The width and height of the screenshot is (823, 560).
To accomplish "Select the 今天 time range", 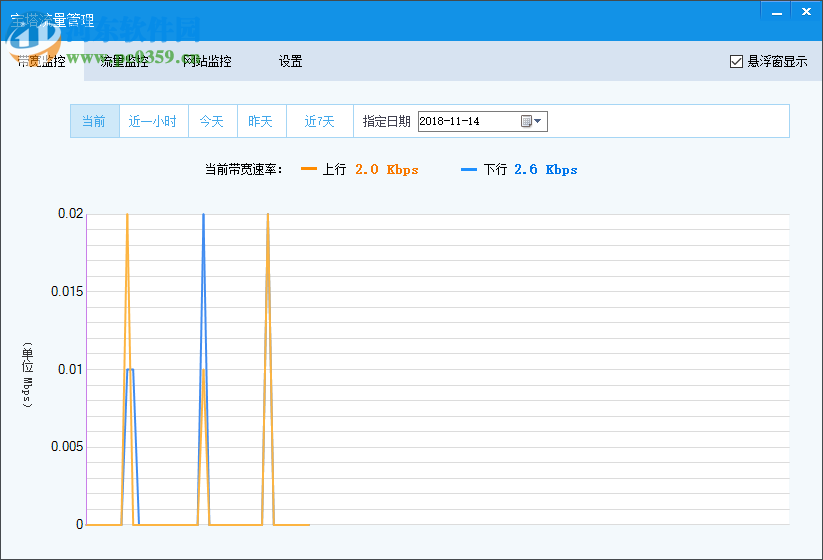I will (213, 121).
